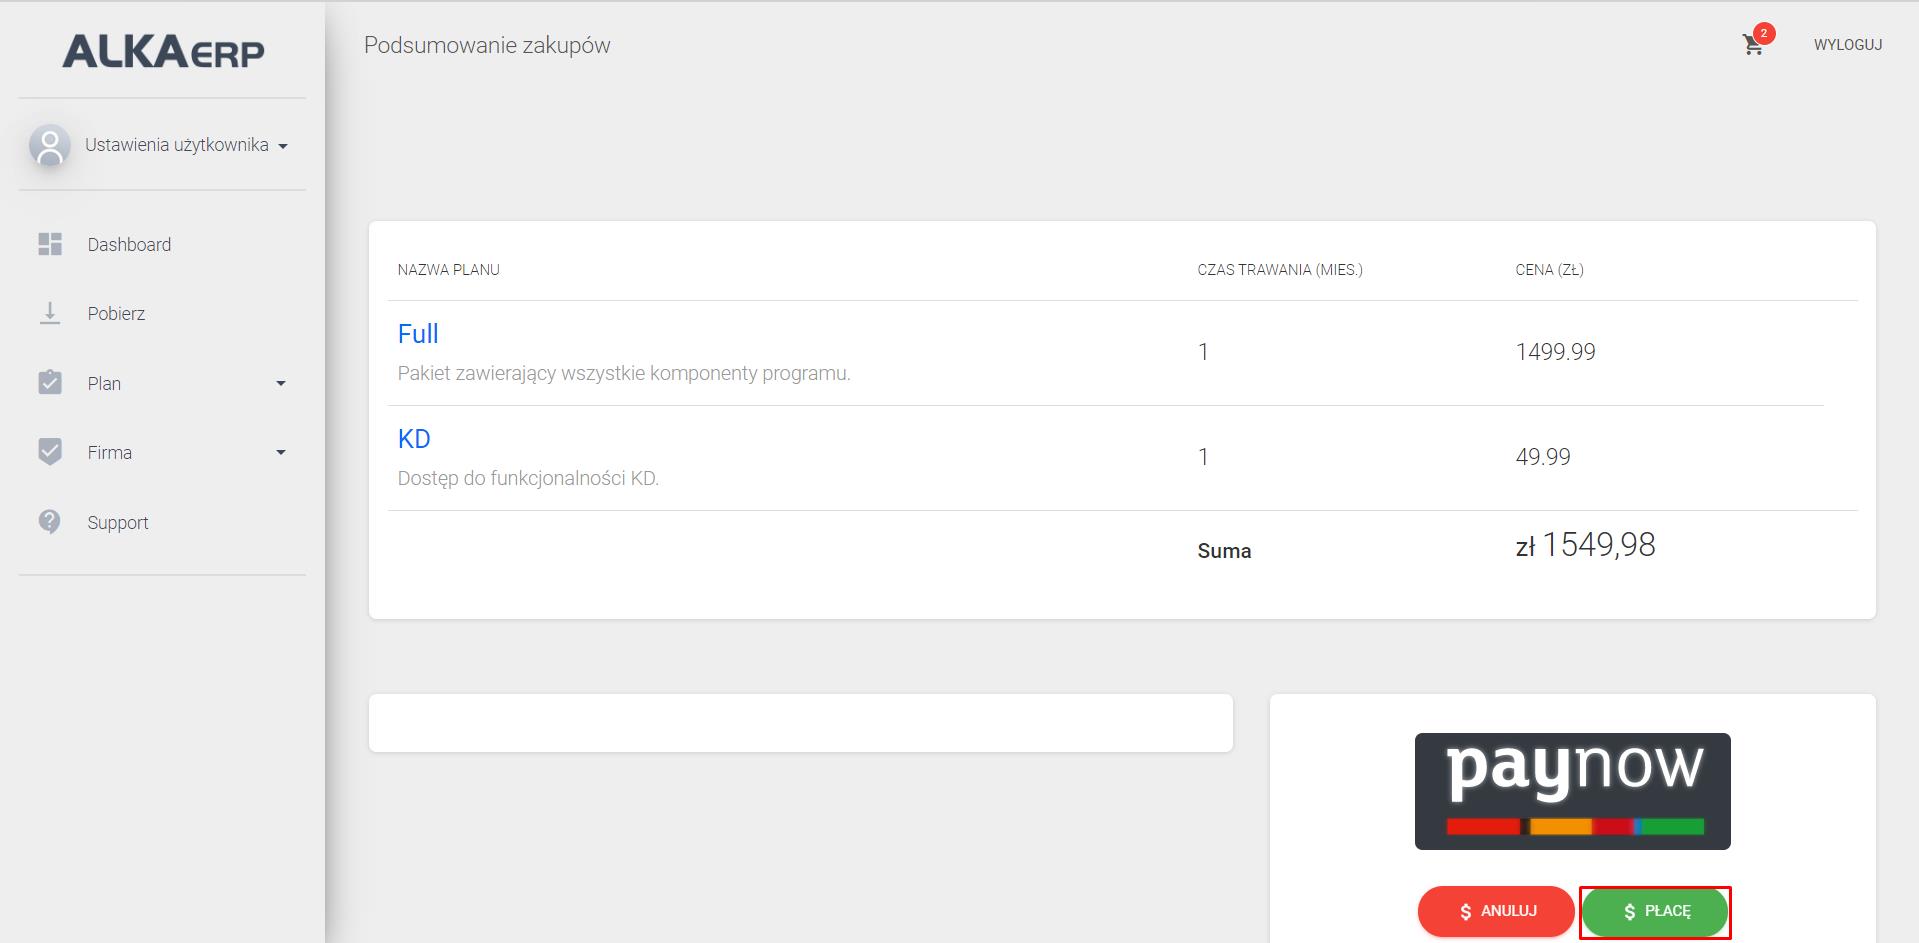1919x943 pixels.
Task: Click the Plan clipboard icon
Action: [x=50, y=382]
